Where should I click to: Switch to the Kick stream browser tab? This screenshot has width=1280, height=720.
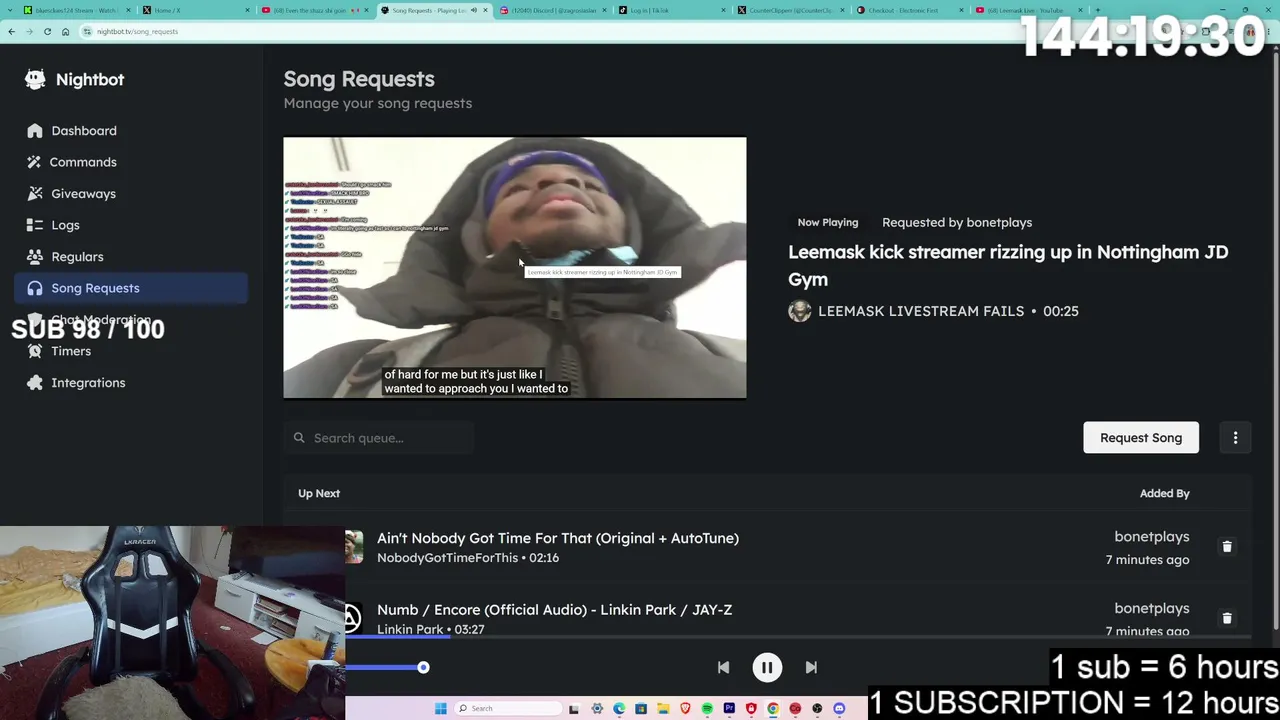click(76, 10)
